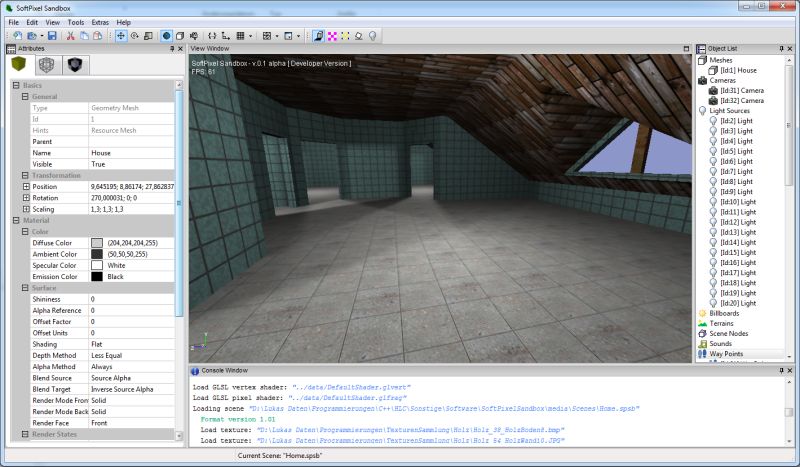
Task: Click the Shading value Flat
Action: click(x=132, y=344)
